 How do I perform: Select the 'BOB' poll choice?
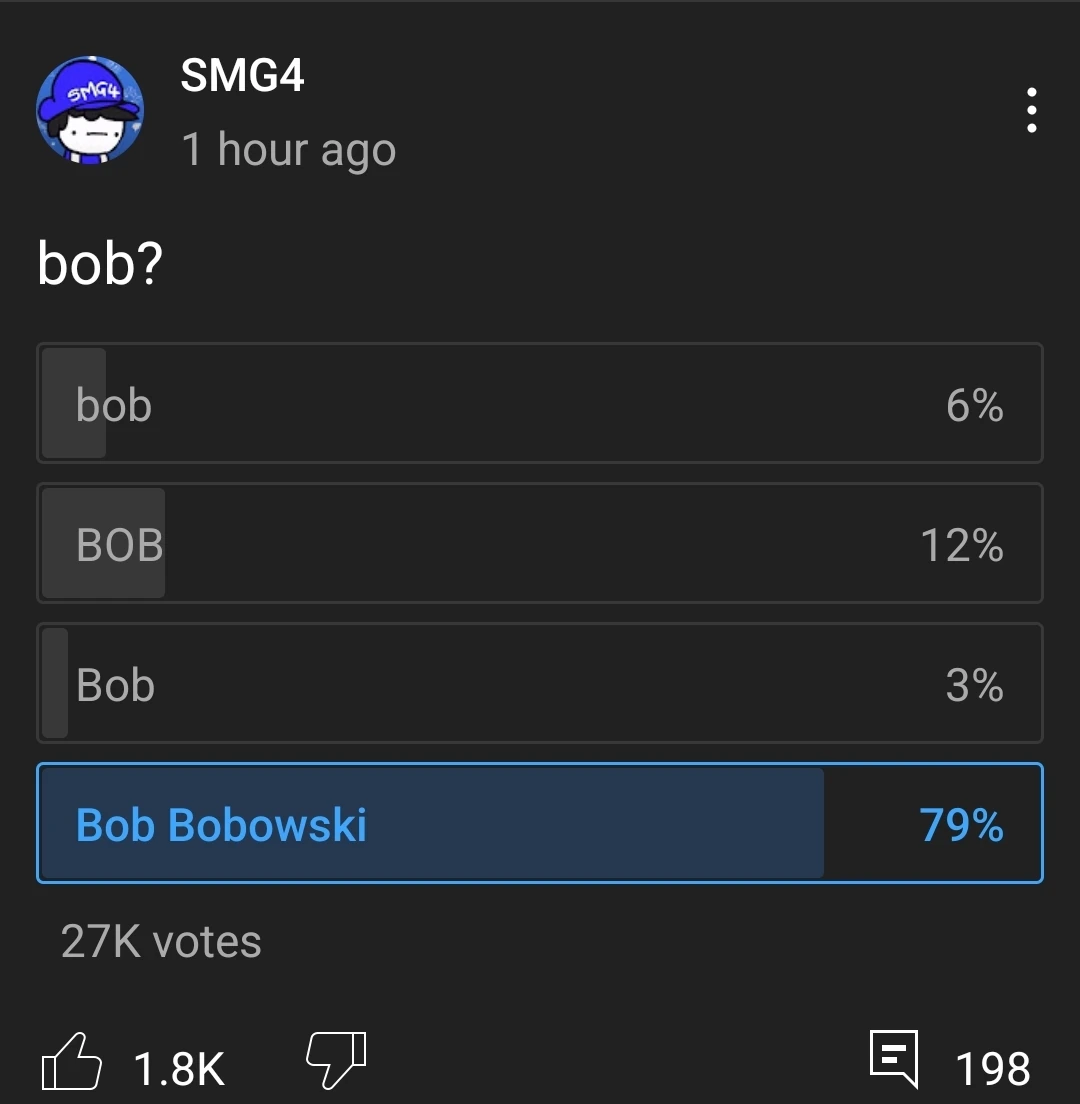coord(540,543)
